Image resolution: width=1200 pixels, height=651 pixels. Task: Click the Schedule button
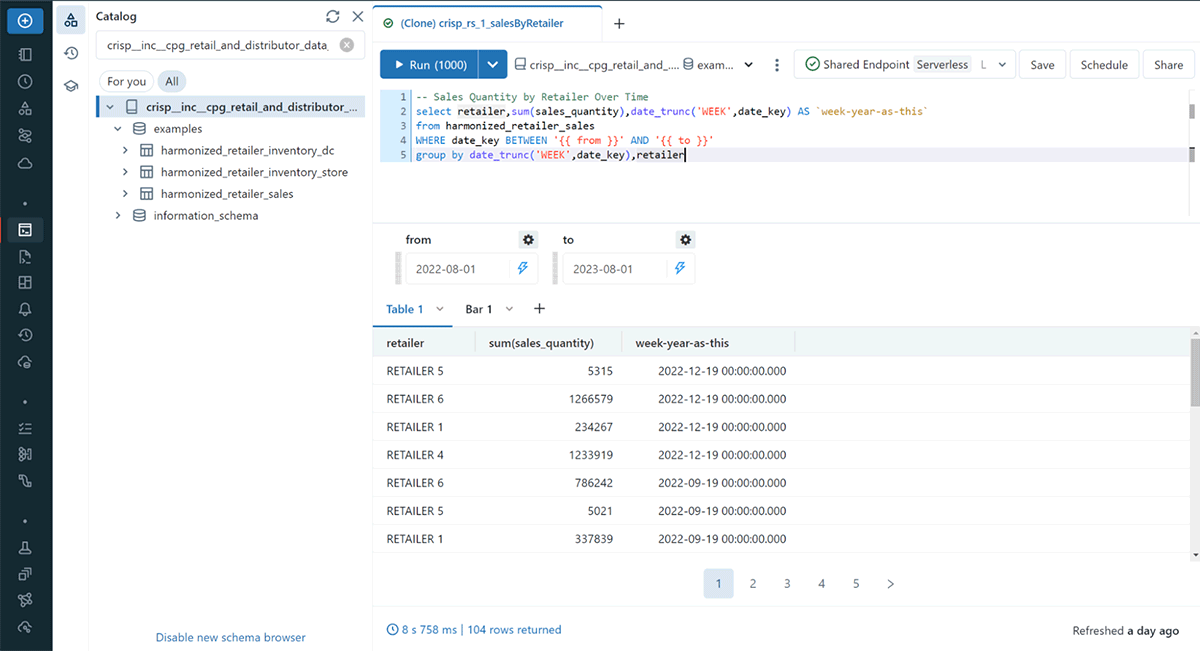pyautogui.click(x=1104, y=65)
